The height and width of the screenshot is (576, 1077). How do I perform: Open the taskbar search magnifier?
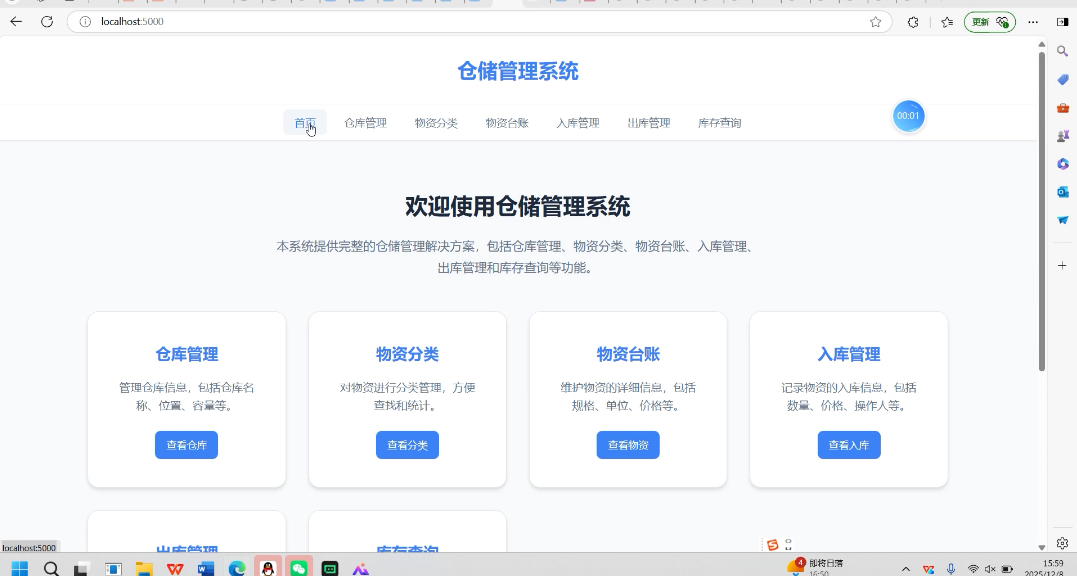51,568
